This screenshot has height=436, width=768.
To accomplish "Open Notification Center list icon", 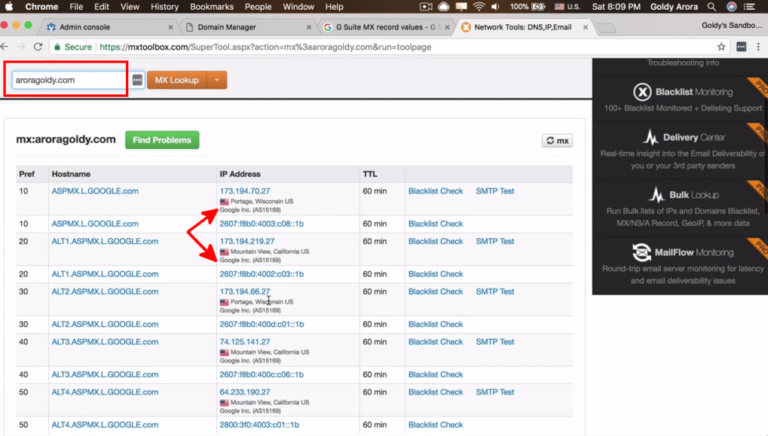I will pyautogui.click(x=749, y=7).
